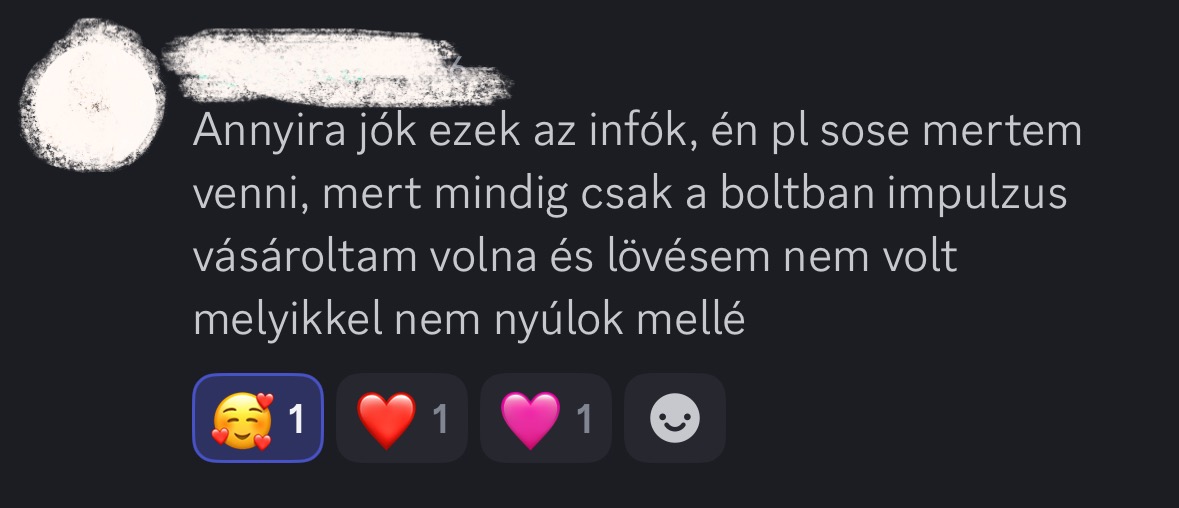Click the highlighted count beside smiling face

(x=297, y=419)
